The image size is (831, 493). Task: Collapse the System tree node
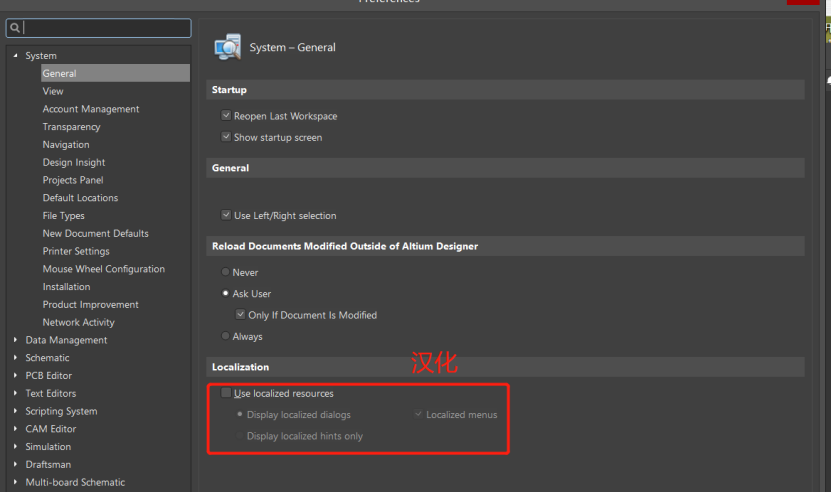point(15,55)
